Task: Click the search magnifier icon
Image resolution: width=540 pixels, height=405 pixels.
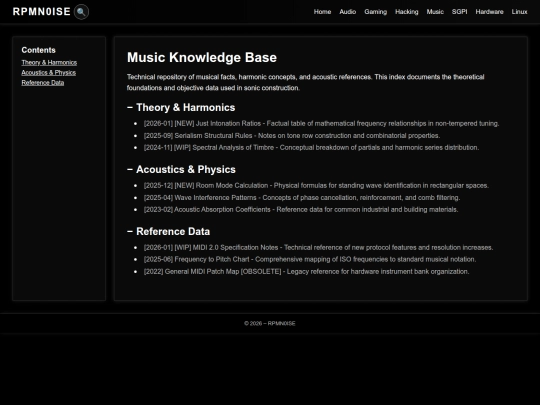Action: pyautogui.click(x=81, y=12)
